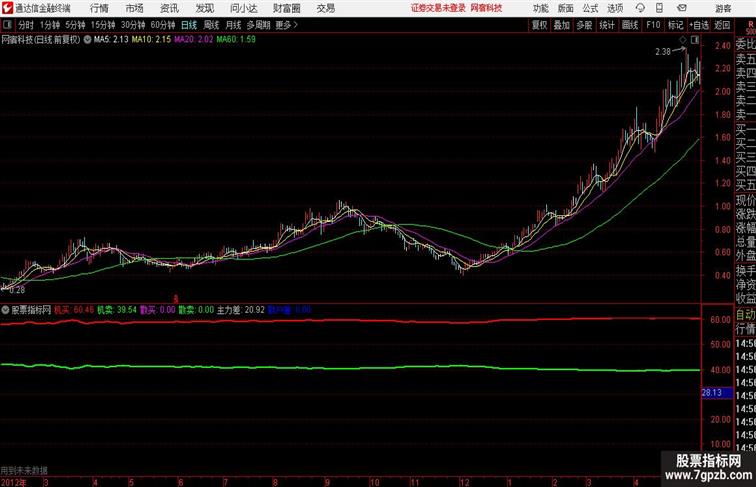Click the red marker below the chart
The width and height of the screenshot is (756, 487).
176,299
